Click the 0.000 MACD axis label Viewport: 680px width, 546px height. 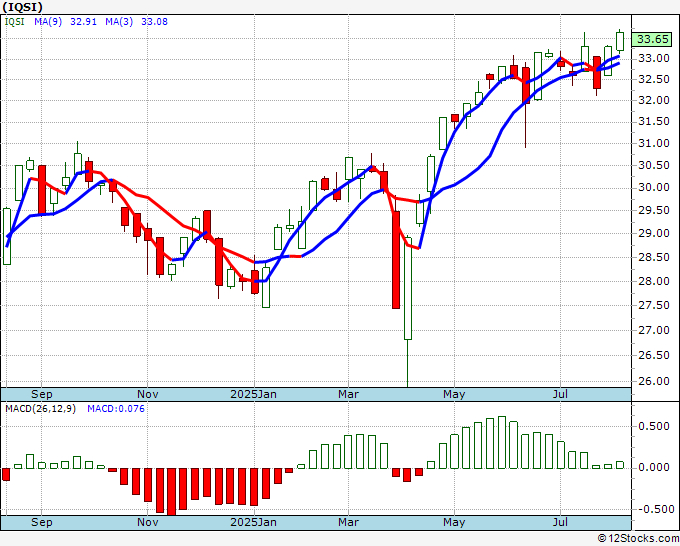click(x=654, y=468)
